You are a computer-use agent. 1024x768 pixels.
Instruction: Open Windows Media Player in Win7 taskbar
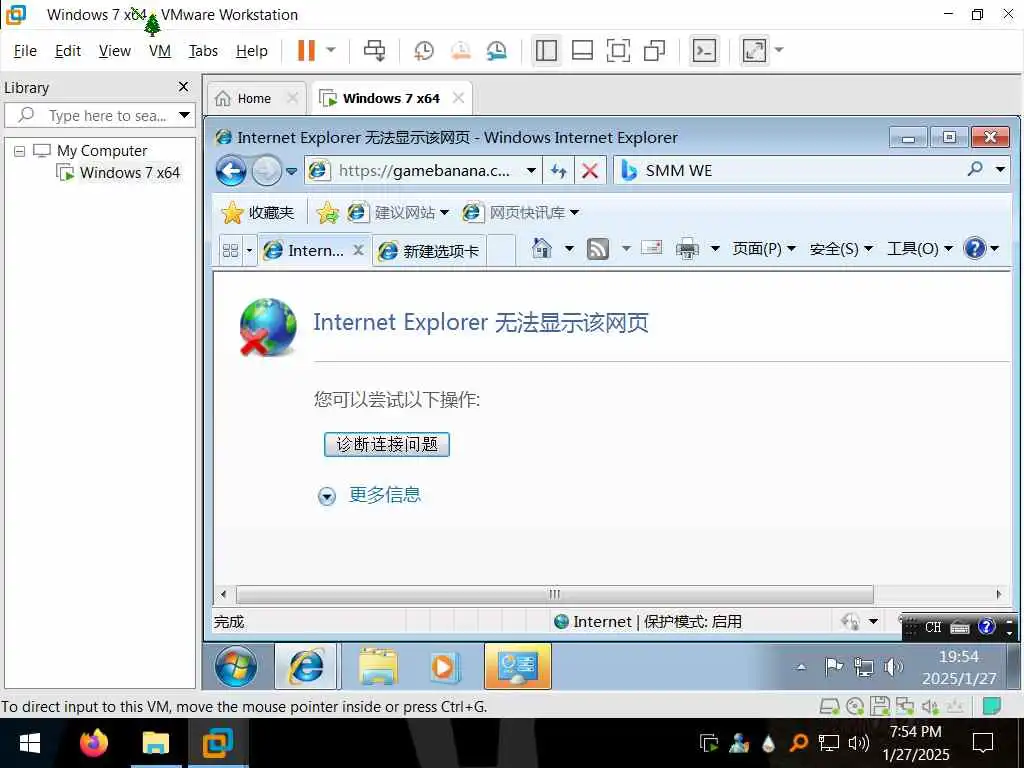coord(445,667)
